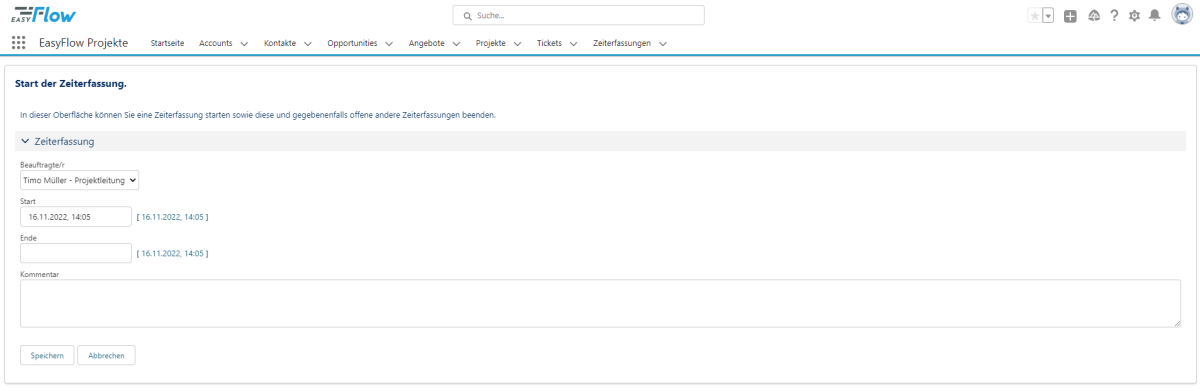Viewport: 1200px width, 391px height.
Task: Expand the Accounts tab chevron
Action: [x=244, y=44]
